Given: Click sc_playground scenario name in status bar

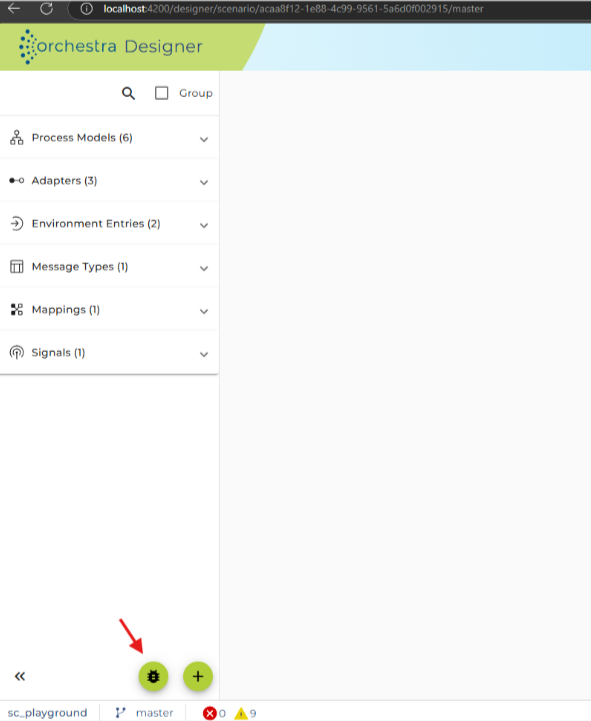Looking at the screenshot, I should (x=47, y=713).
